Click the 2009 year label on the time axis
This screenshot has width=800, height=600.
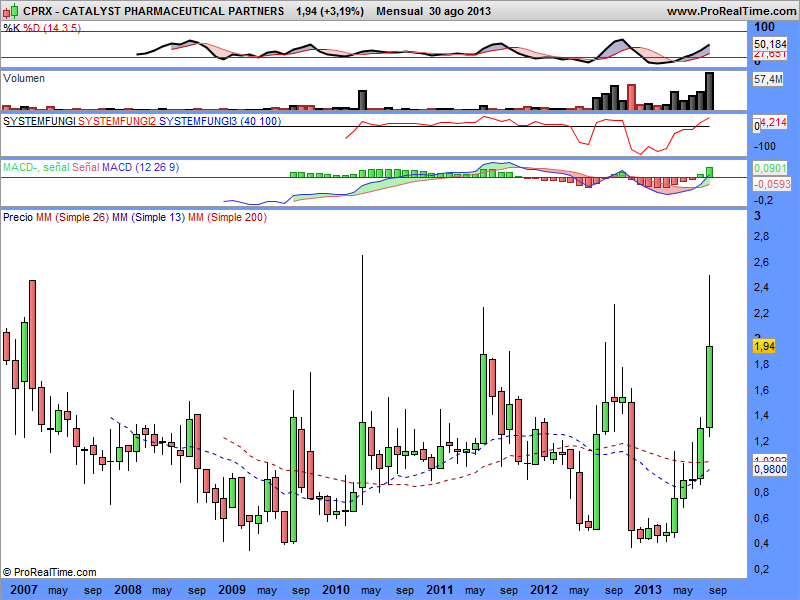232,590
